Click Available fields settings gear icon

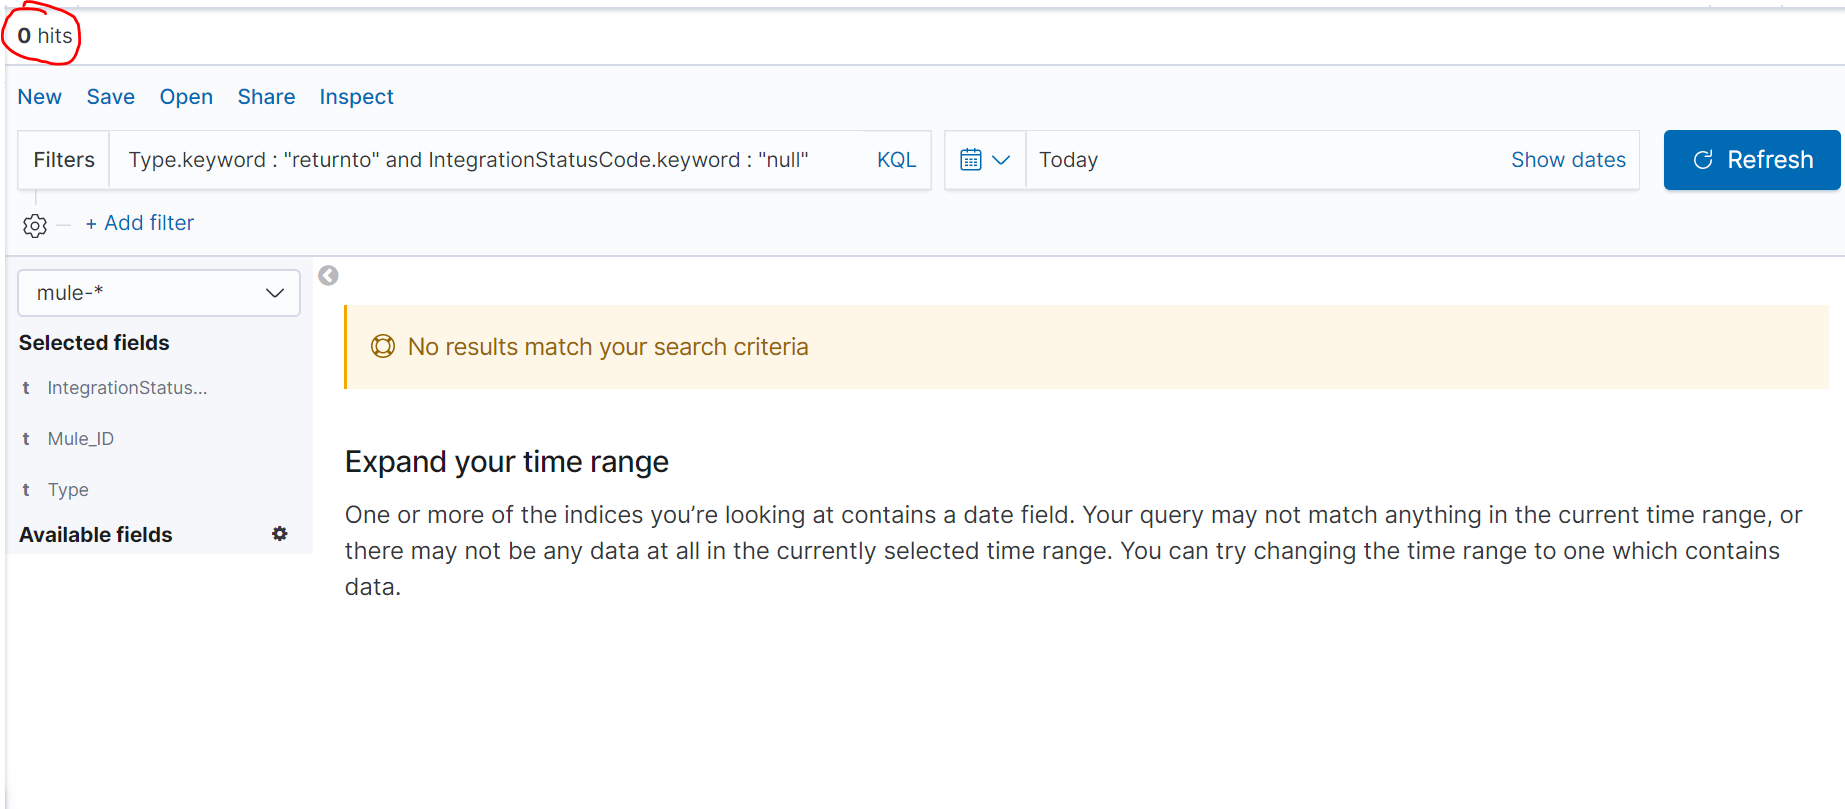[x=280, y=534]
